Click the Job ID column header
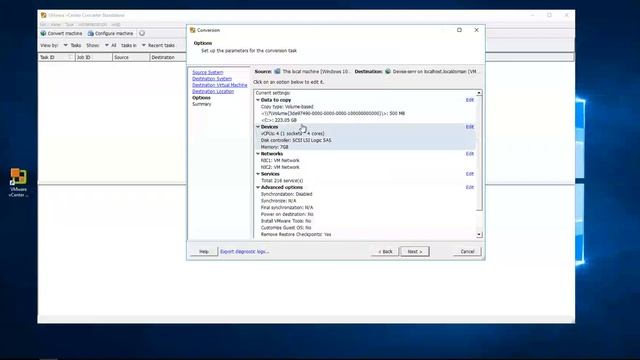This screenshot has height=360, width=640. click(x=94, y=58)
